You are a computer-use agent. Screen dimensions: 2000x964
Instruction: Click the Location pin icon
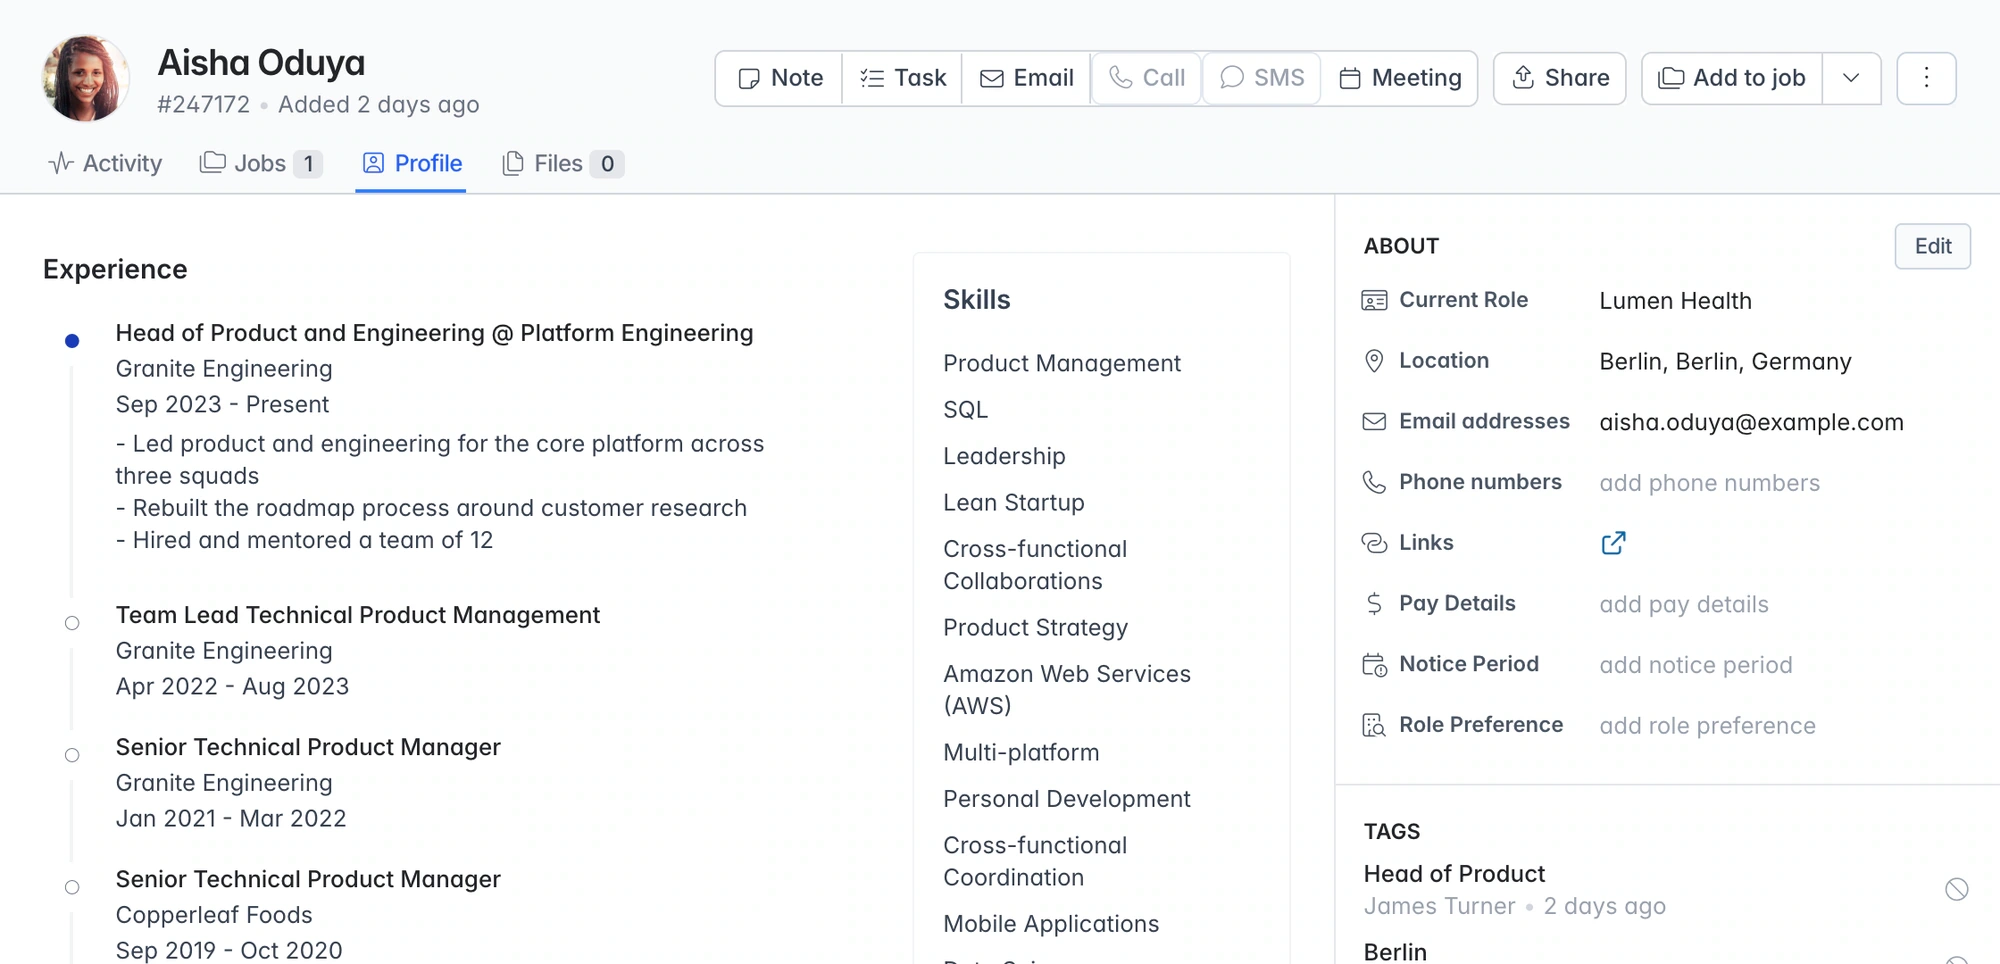pyautogui.click(x=1374, y=361)
